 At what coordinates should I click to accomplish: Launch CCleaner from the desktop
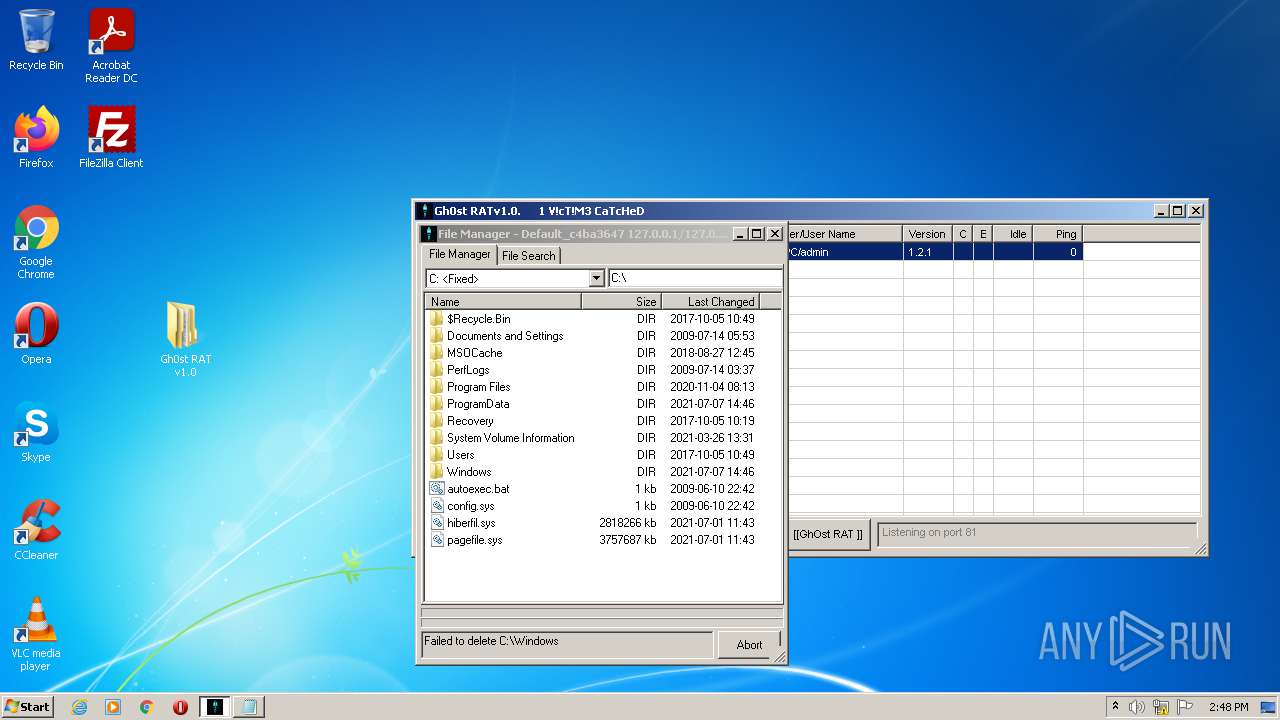pos(36,530)
